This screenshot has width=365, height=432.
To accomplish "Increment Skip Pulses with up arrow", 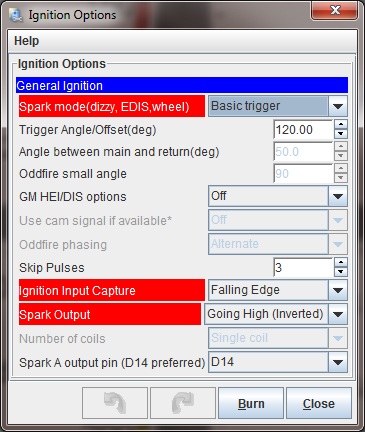I will coord(340,262).
